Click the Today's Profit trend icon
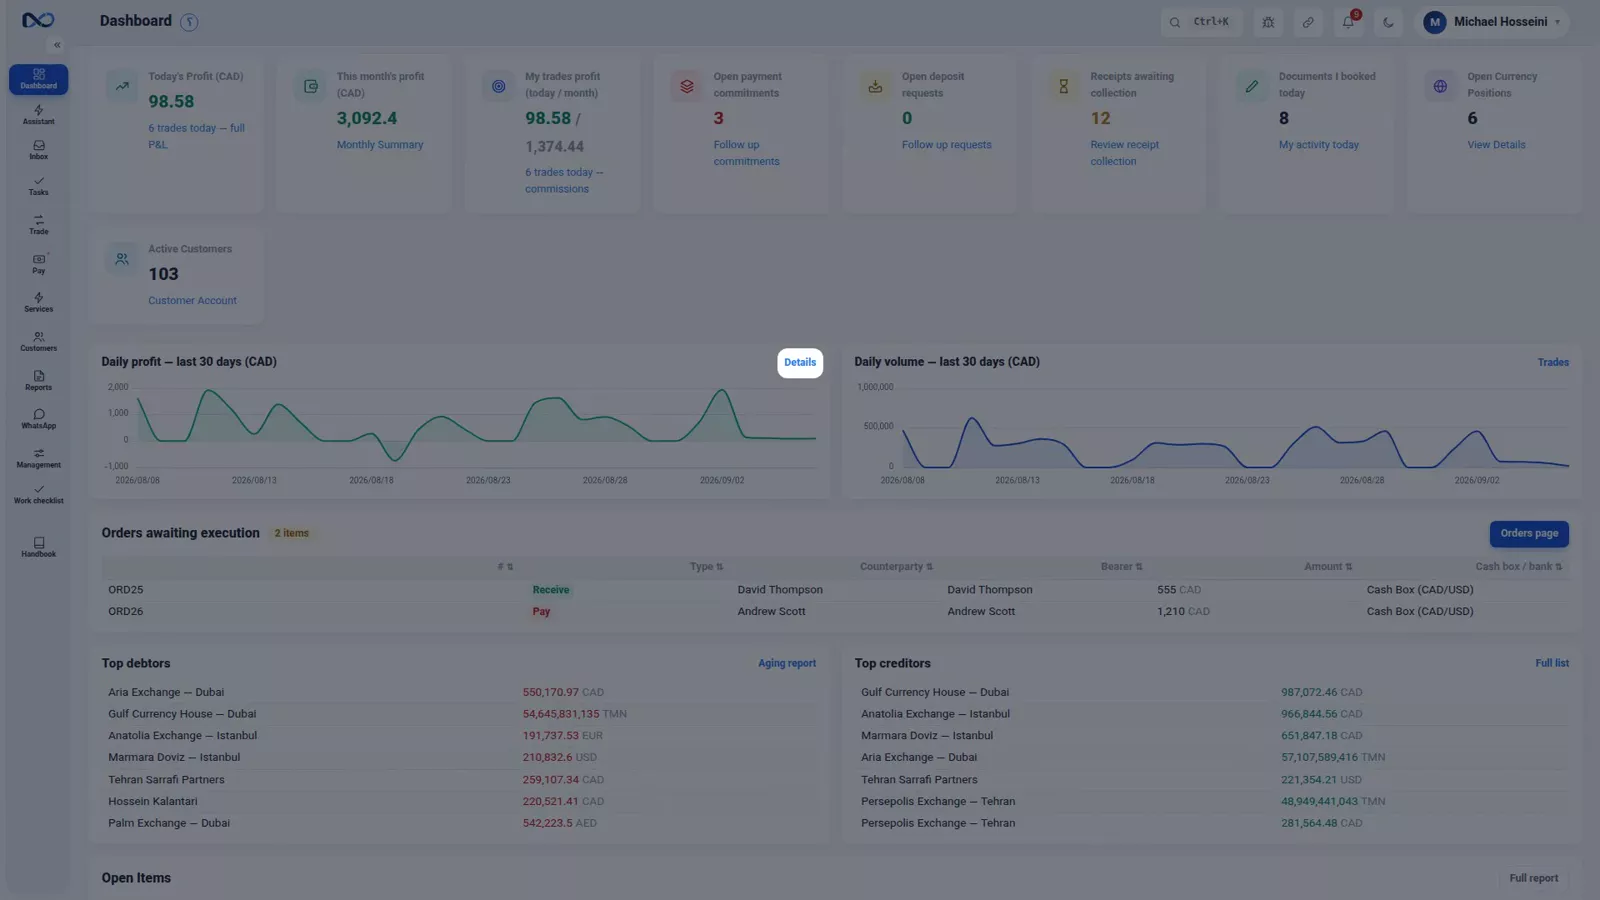 [122, 86]
